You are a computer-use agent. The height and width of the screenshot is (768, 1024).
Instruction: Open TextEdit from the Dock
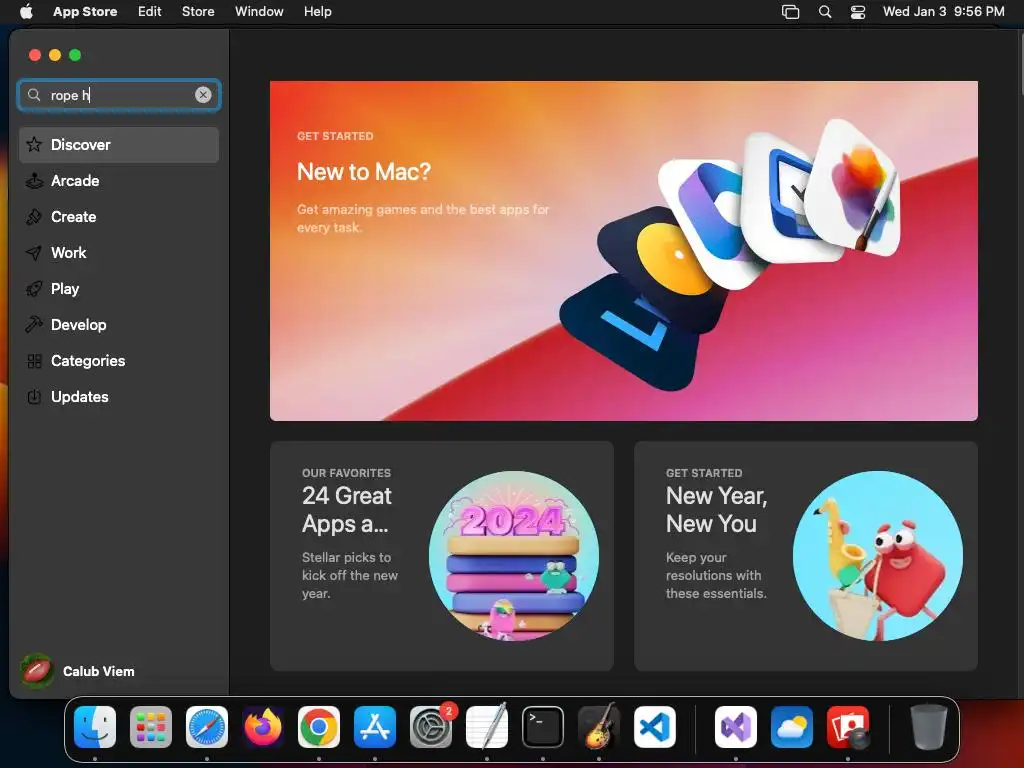click(x=487, y=727)
